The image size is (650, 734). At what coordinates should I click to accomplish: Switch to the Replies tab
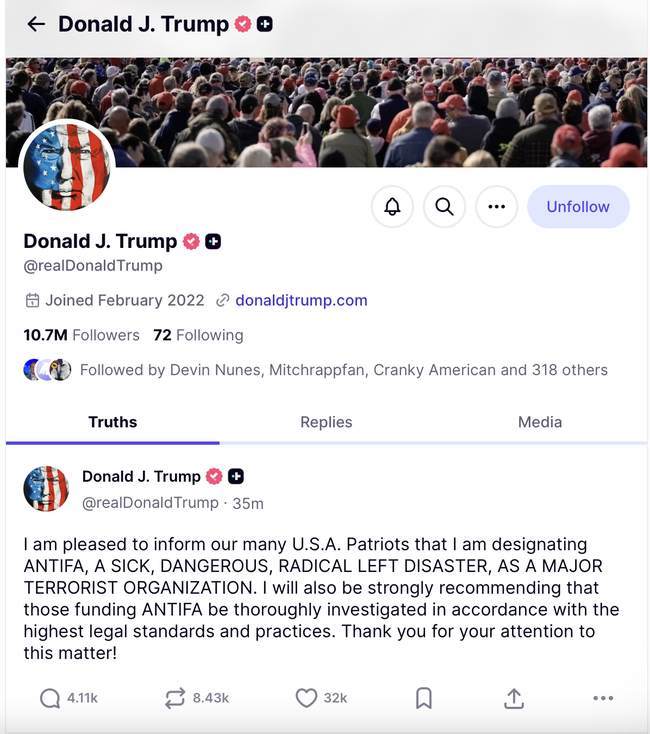(326, 422)
